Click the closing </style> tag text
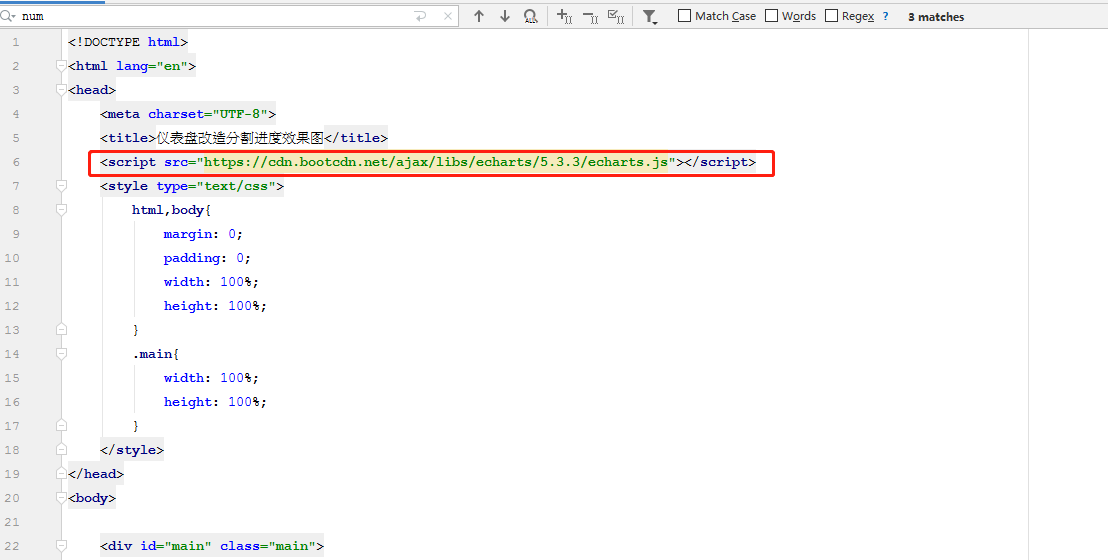This screenshot has height=560, width=1108. tap(131, 450)
